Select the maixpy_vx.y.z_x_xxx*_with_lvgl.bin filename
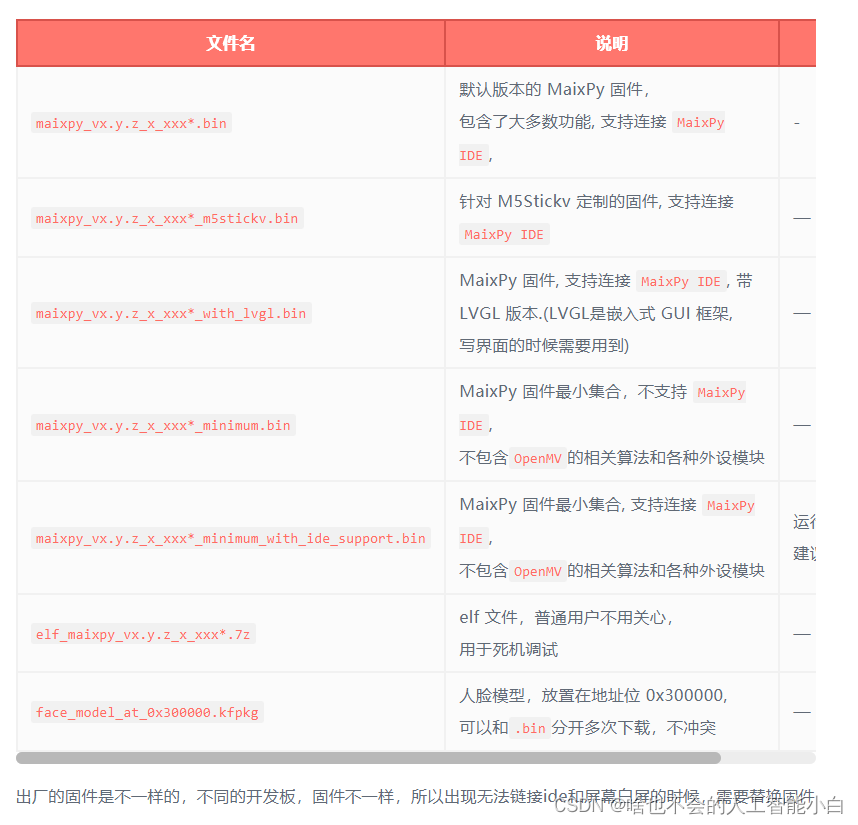This screenshot has height=825, width=858. pos(171,313)
